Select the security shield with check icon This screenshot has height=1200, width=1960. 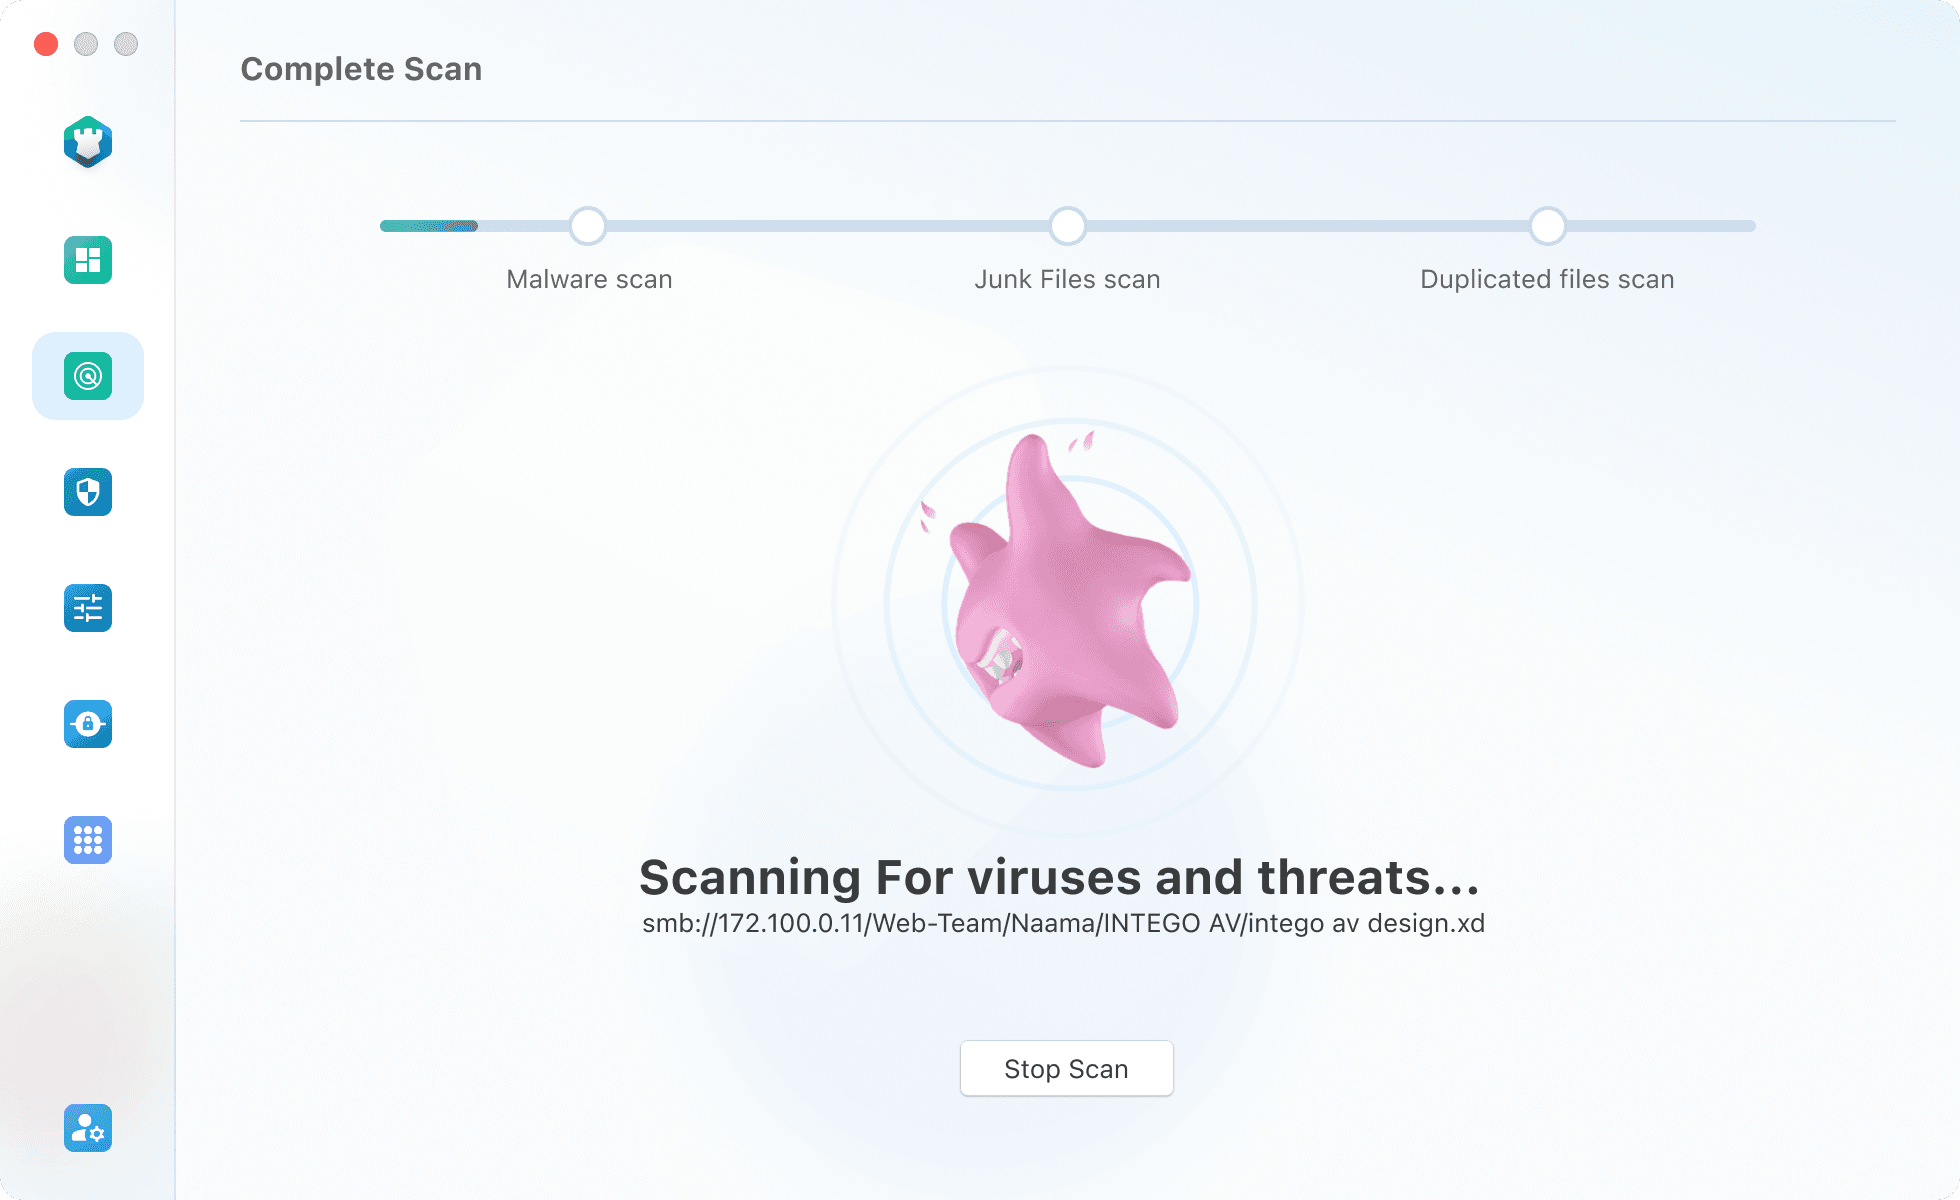(87, 491)
